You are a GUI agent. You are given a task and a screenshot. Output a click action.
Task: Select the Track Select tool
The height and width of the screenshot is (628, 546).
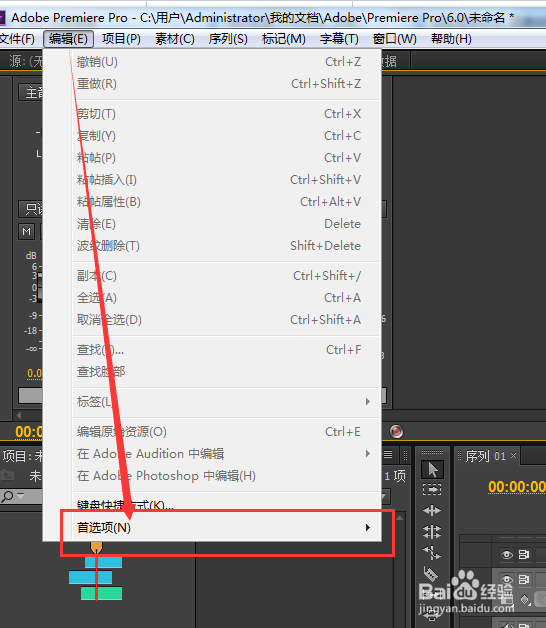pyautogui.click(x=432, y=489)
